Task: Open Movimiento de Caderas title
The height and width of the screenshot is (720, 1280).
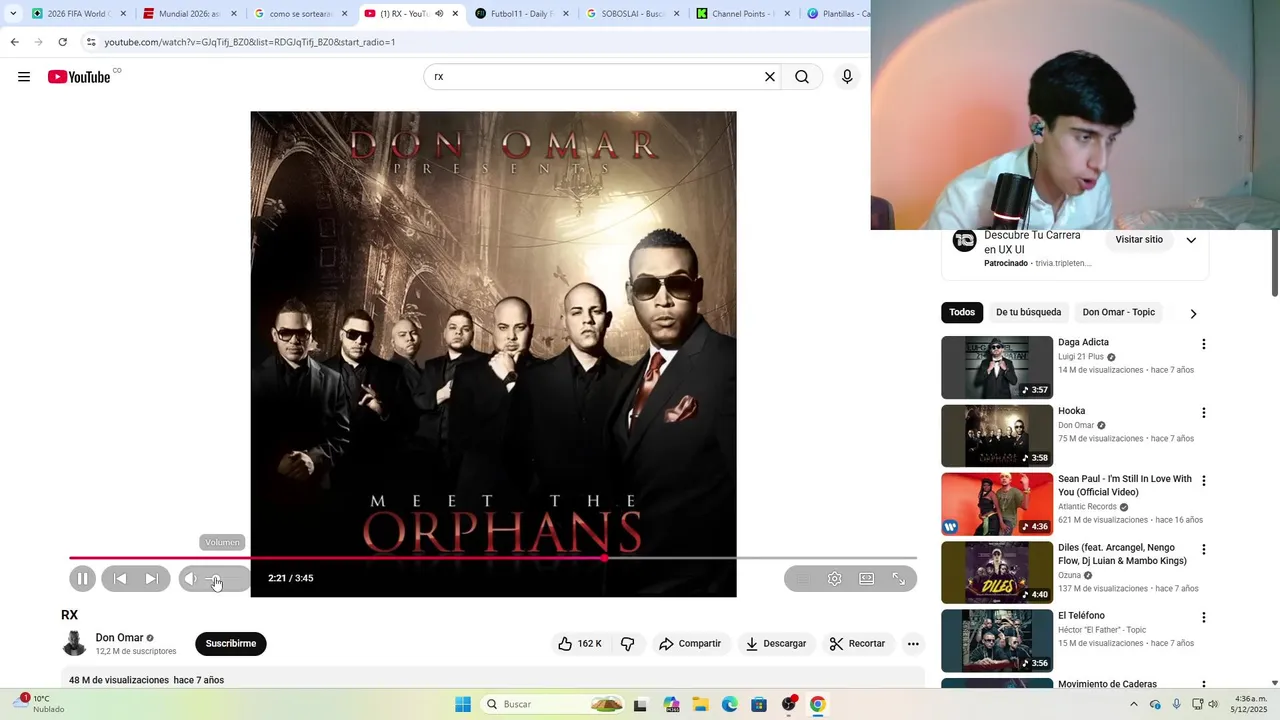Action: click(1107, 684)
